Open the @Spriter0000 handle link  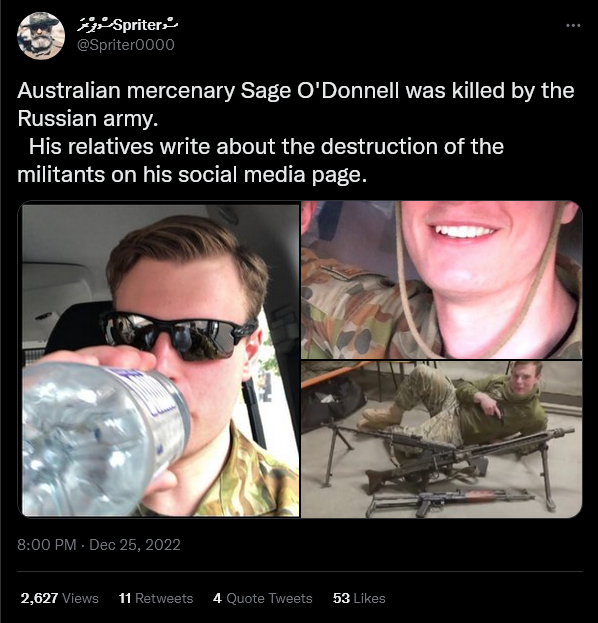tap(126, 44)
